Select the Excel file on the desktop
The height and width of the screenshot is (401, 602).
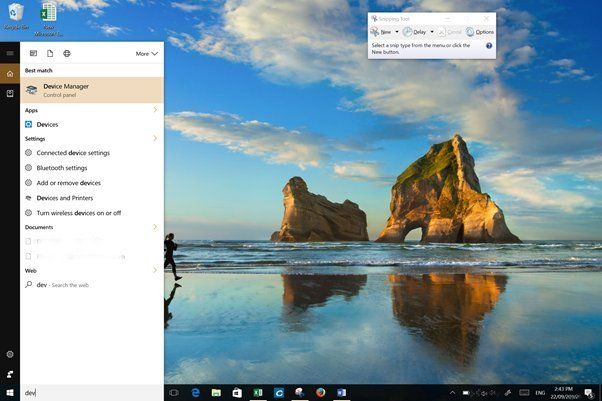49,19
